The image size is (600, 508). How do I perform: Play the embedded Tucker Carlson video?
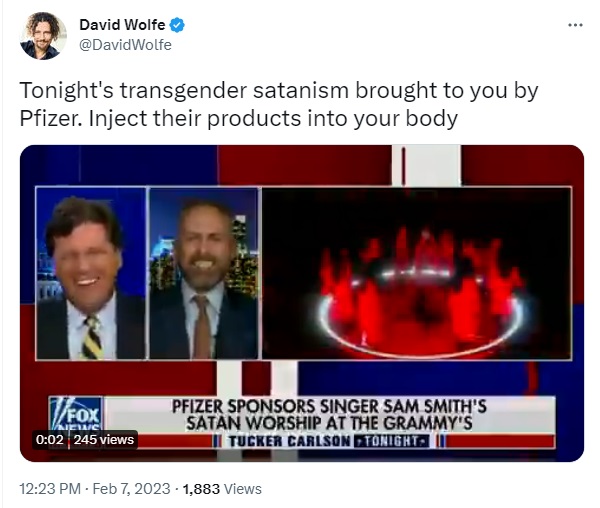(302, 303)
